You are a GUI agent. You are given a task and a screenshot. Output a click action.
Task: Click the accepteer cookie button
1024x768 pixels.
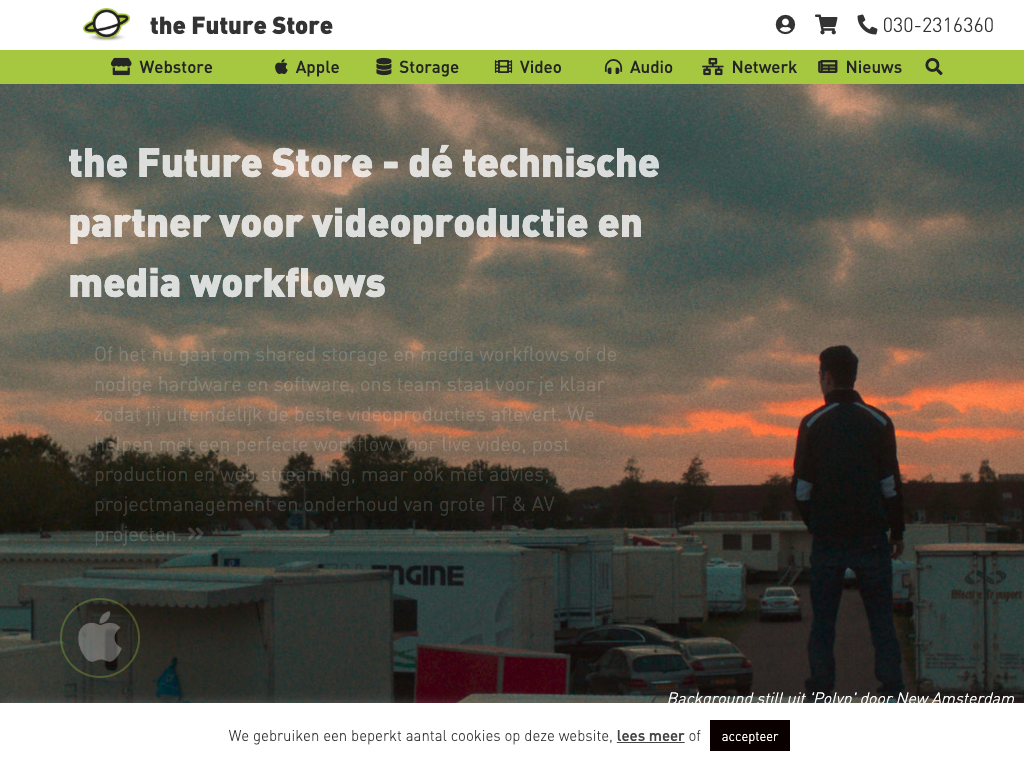point(750,736)
